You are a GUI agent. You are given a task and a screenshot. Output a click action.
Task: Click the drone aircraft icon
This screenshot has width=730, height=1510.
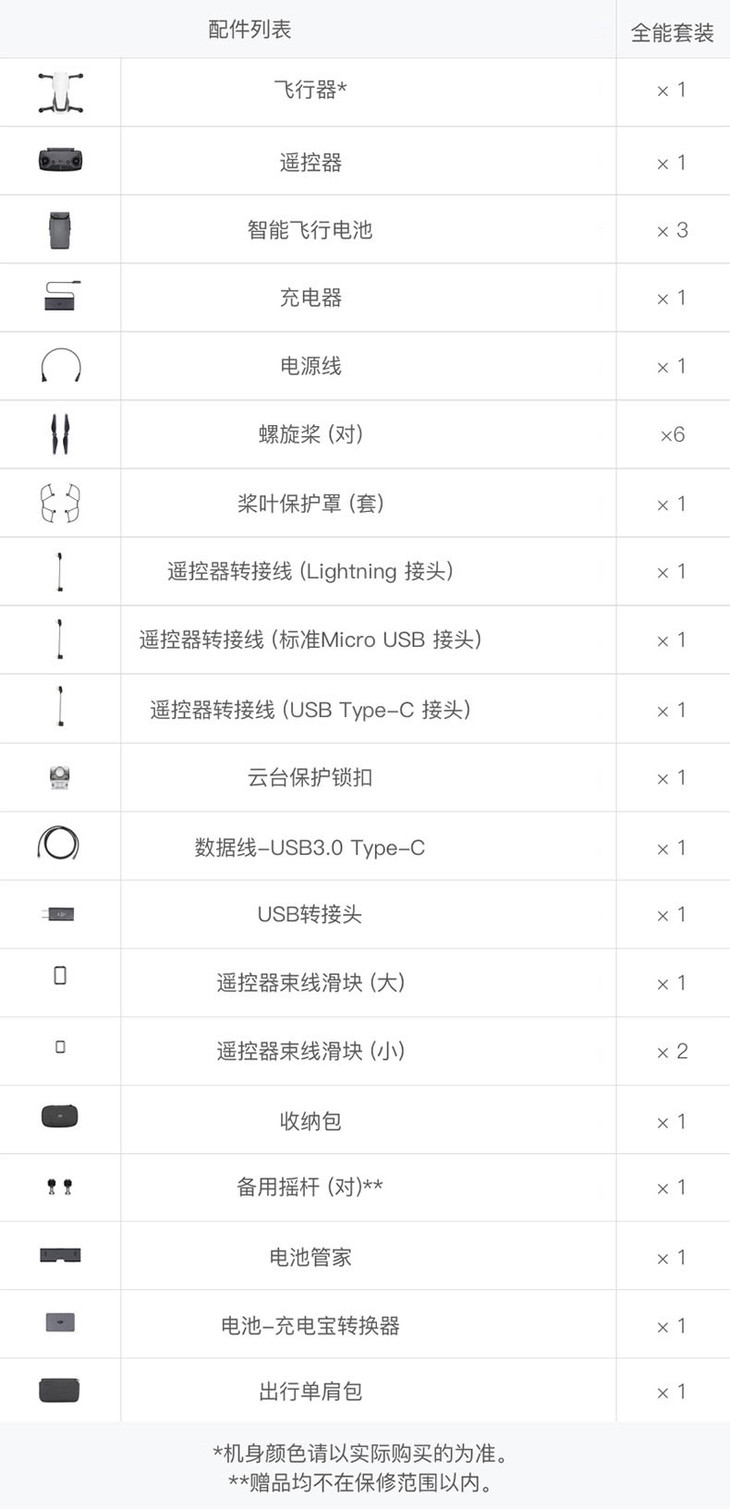(60, 91)
